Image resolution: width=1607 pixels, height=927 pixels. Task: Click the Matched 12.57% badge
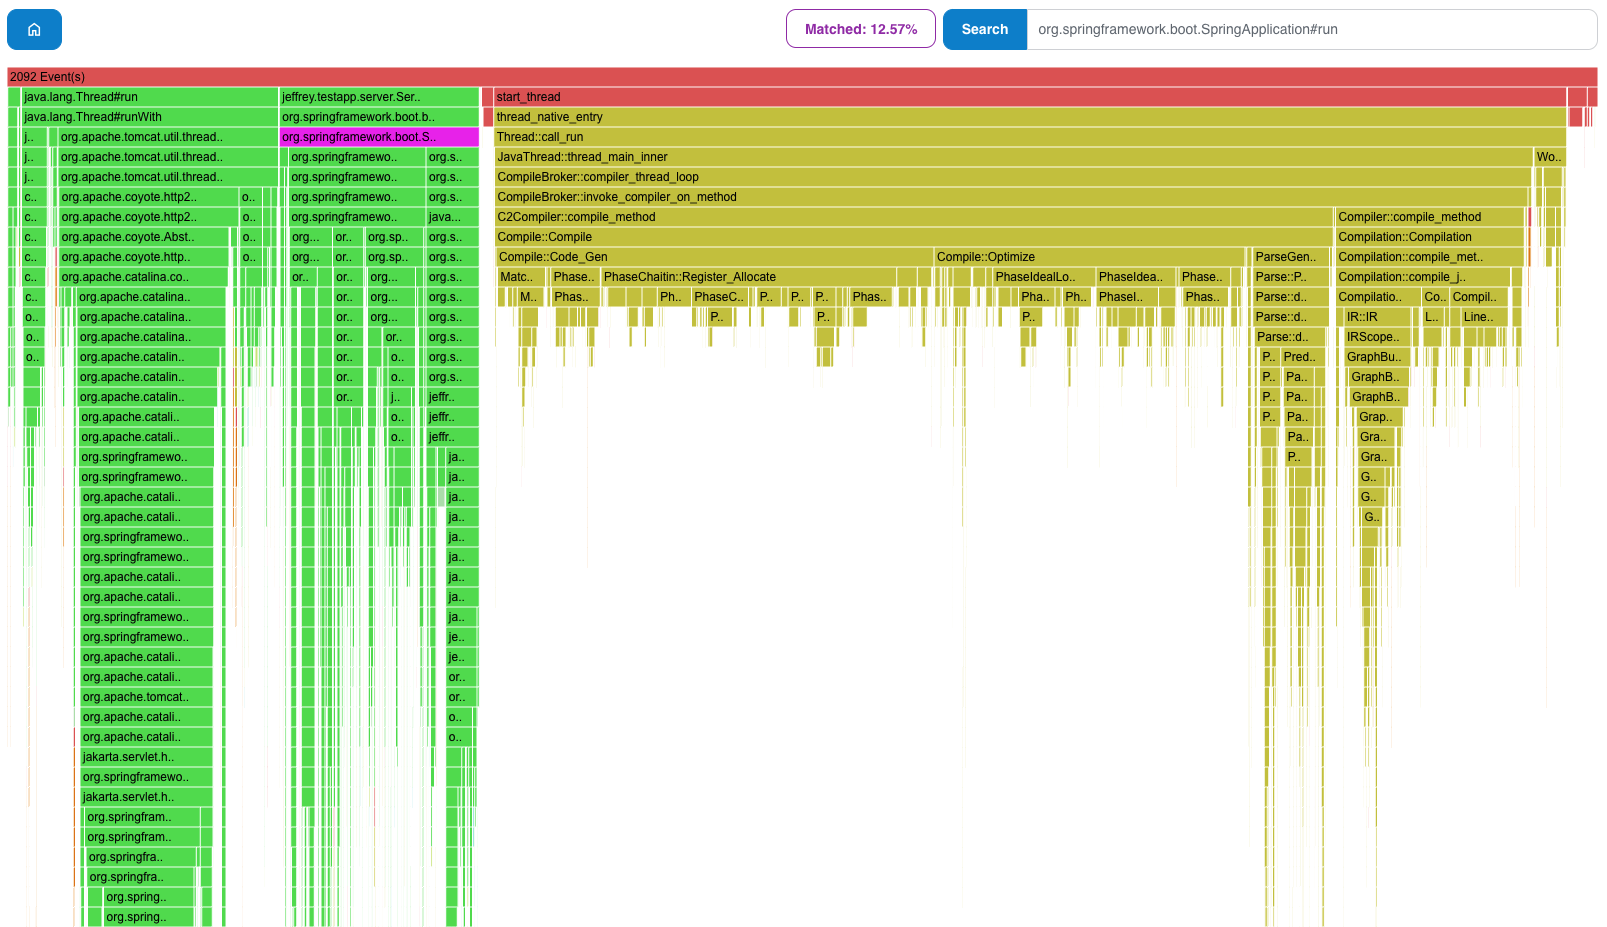(x=860, y=29)
